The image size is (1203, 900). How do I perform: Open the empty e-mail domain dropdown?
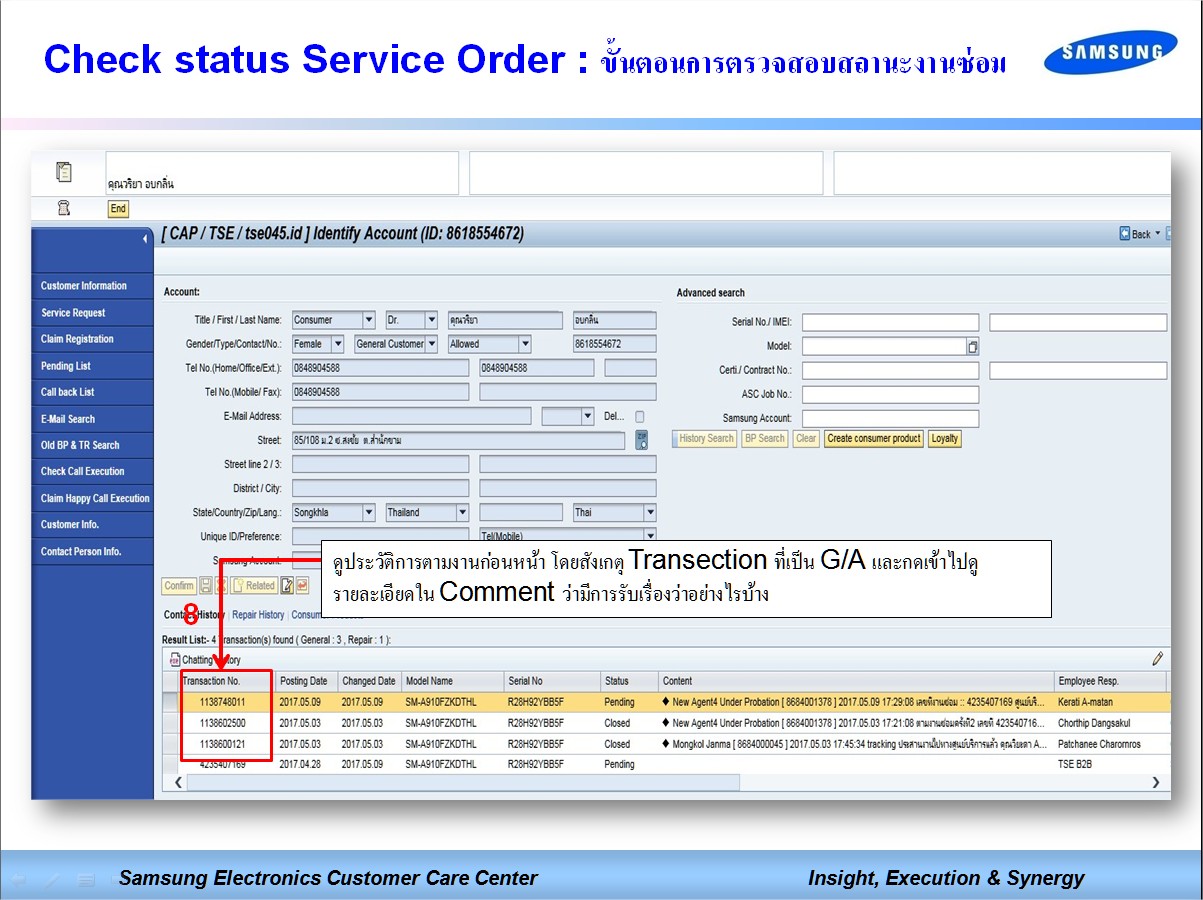pos(587,416)
